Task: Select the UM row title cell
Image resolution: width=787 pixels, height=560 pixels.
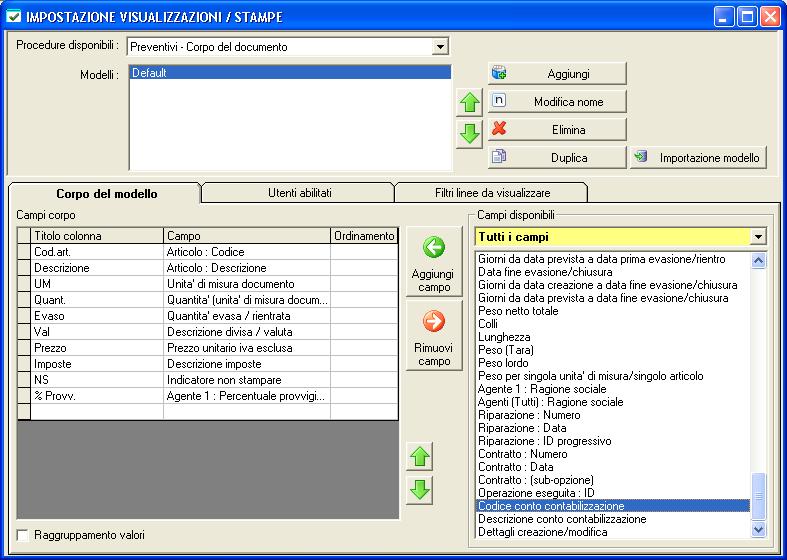Action: tap(97, 284)
